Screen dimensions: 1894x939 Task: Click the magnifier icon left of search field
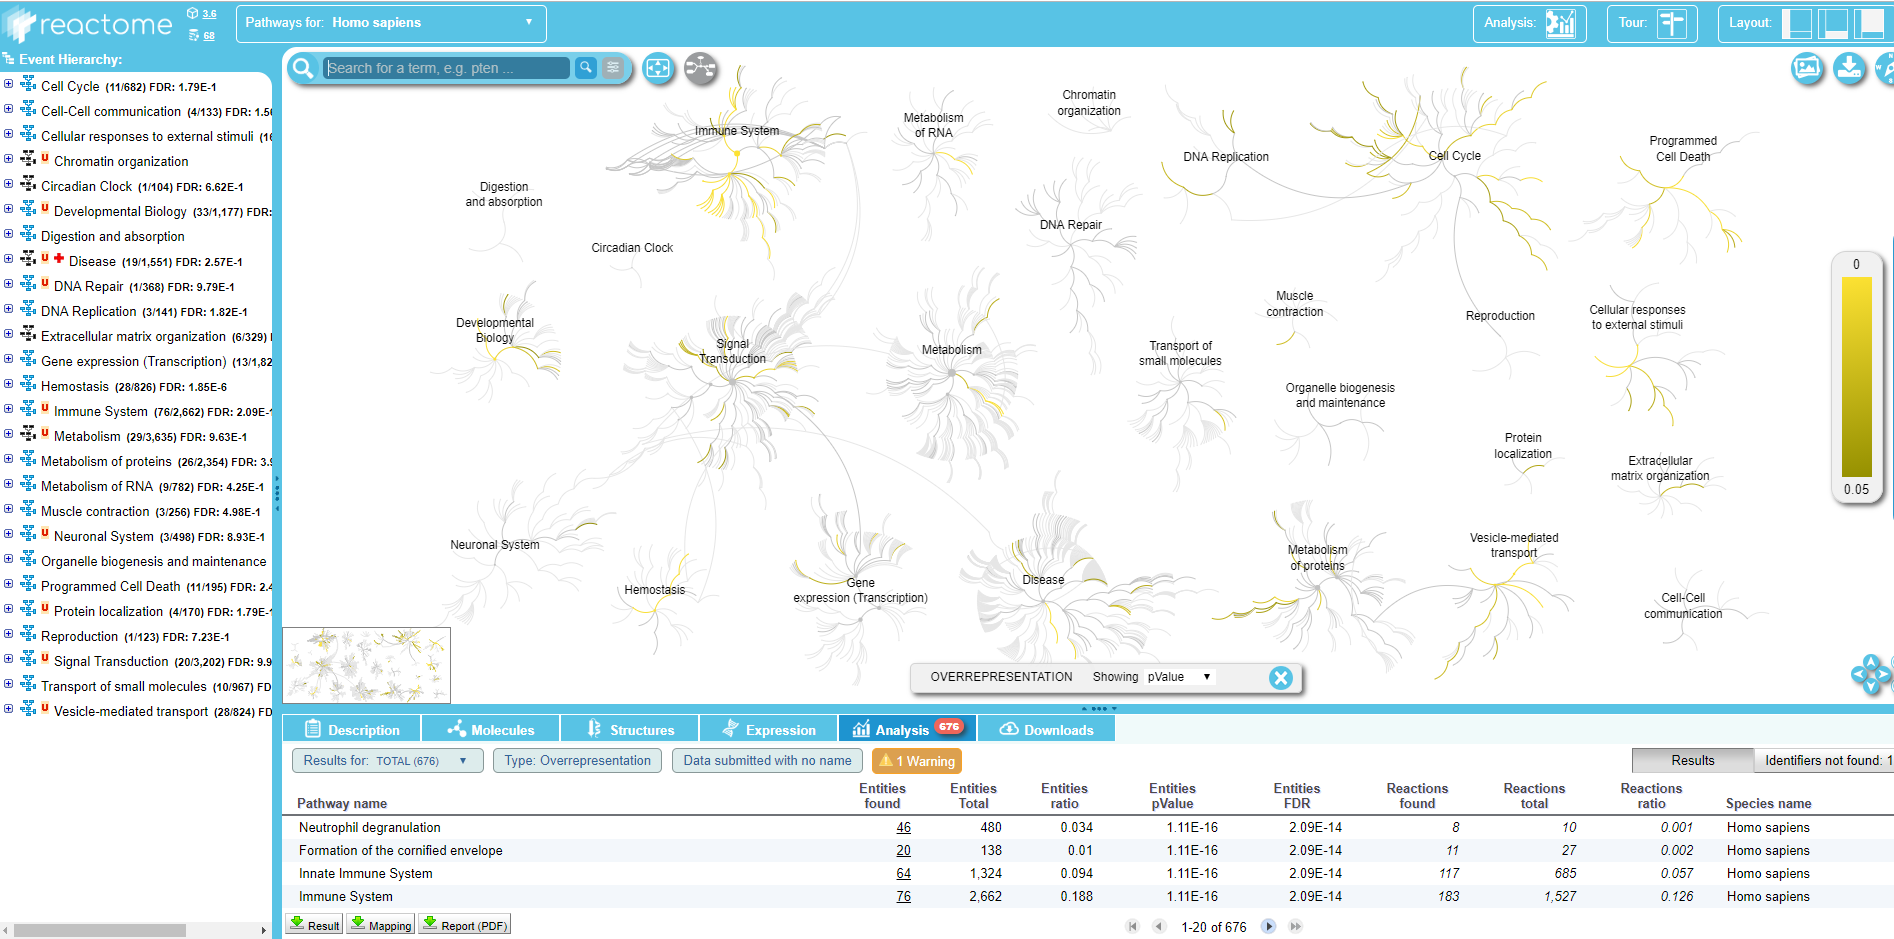pos(302,68)
